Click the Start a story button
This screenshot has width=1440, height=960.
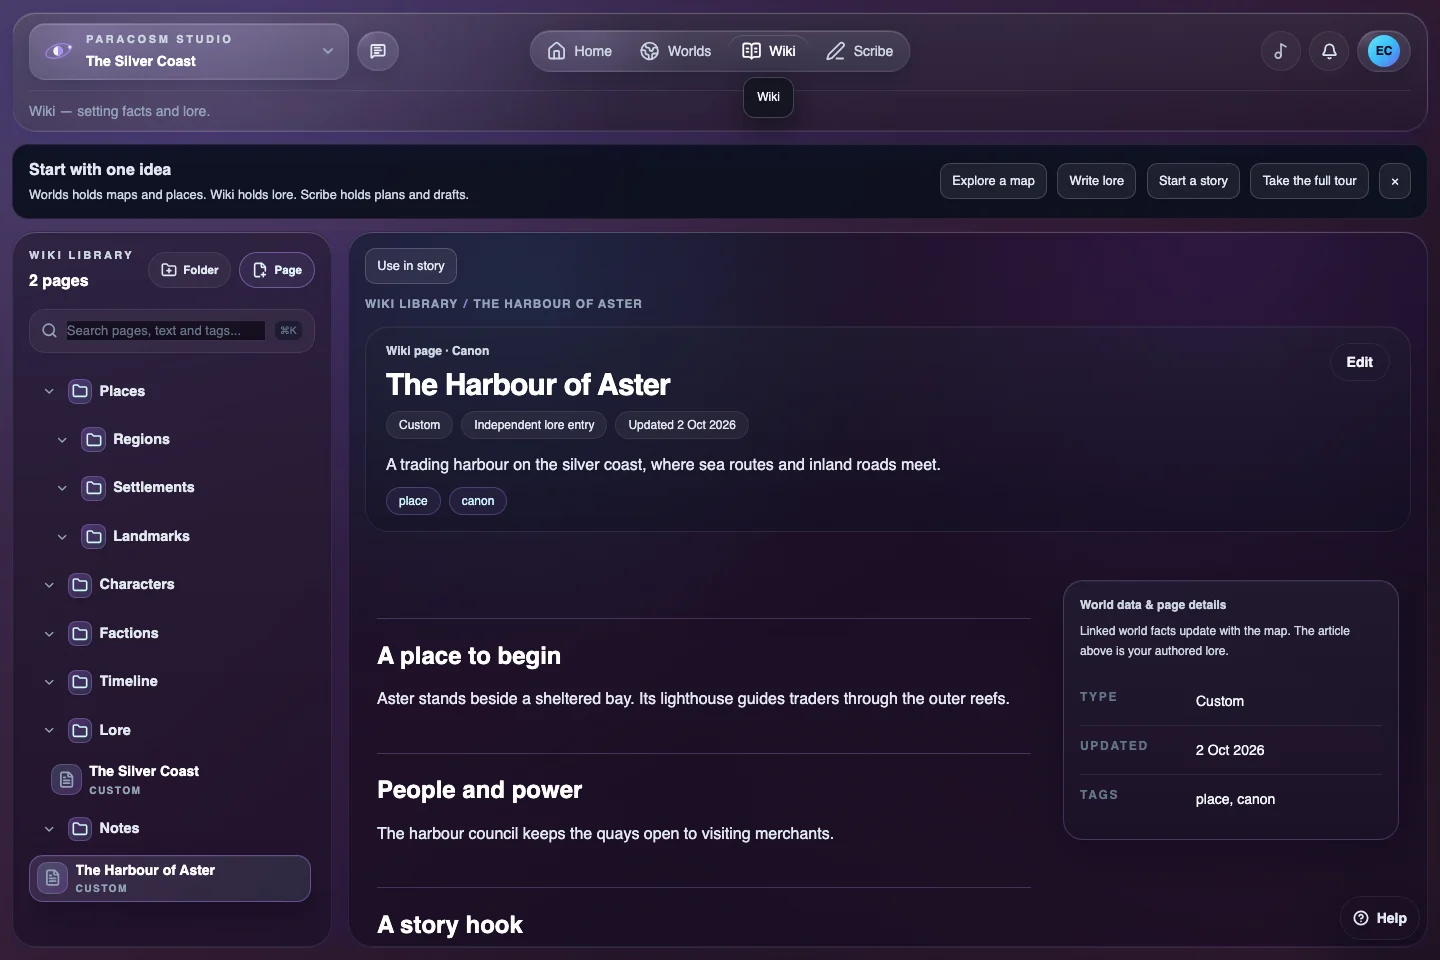pos(1193,181)
